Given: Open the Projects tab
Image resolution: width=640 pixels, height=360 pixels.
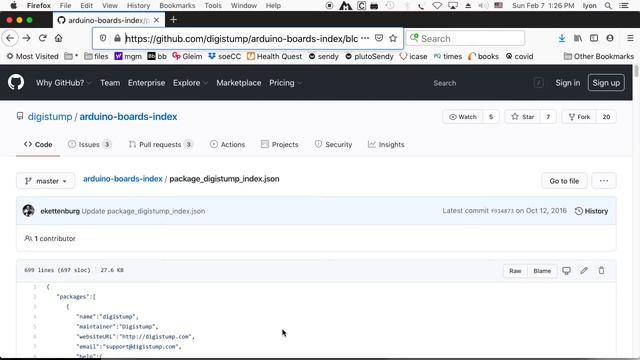Looking at the screenshot, I should (x=280, y=144).
